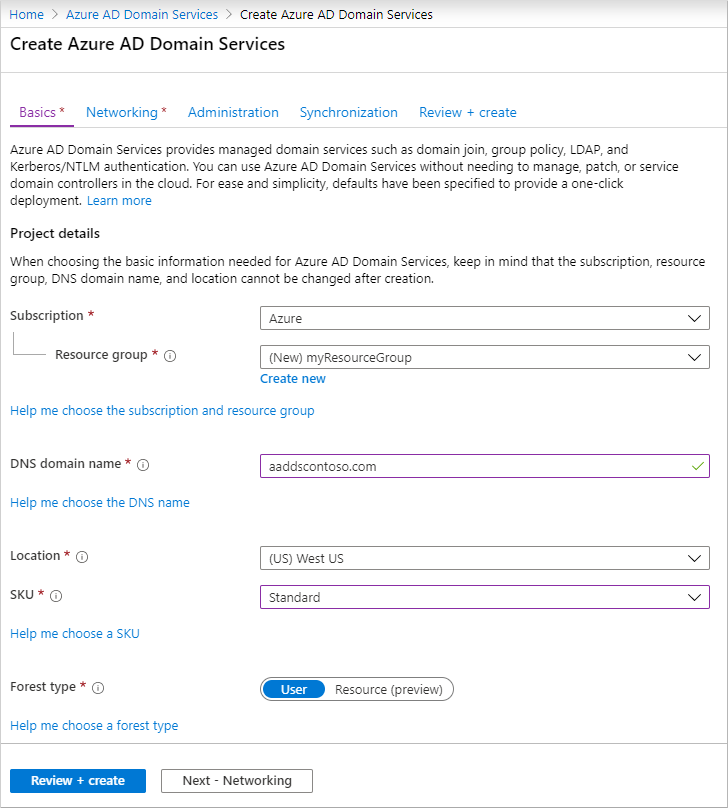Screen dimensions: 728x808
Task: Open the Location dropdown
Action: [485, 558]
